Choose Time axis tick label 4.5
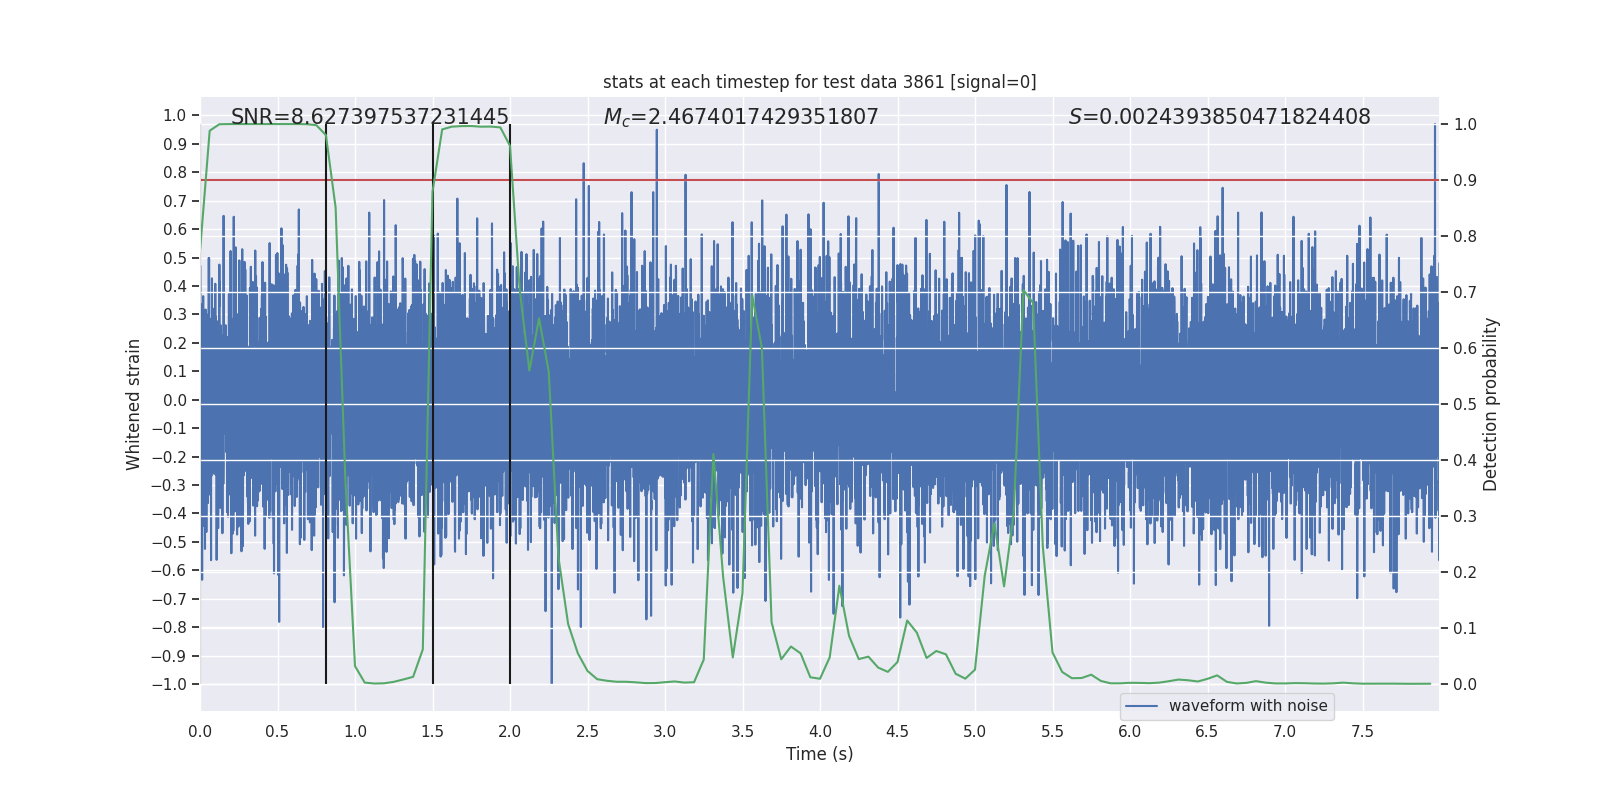Screen dimensions: 1600x800 point(897,731)
